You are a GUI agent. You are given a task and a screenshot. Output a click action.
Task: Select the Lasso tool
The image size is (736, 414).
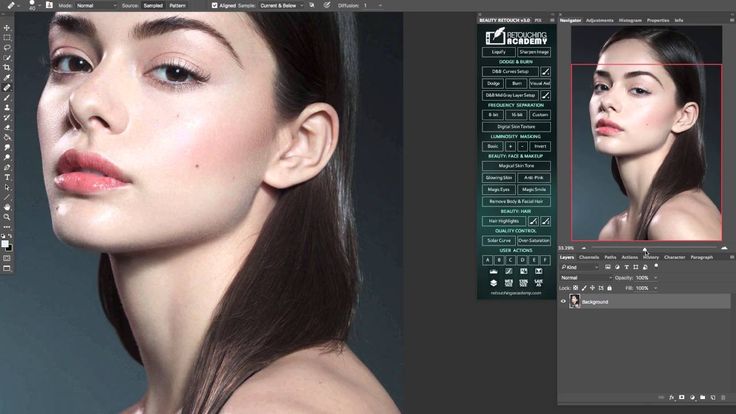pos(7,47)
